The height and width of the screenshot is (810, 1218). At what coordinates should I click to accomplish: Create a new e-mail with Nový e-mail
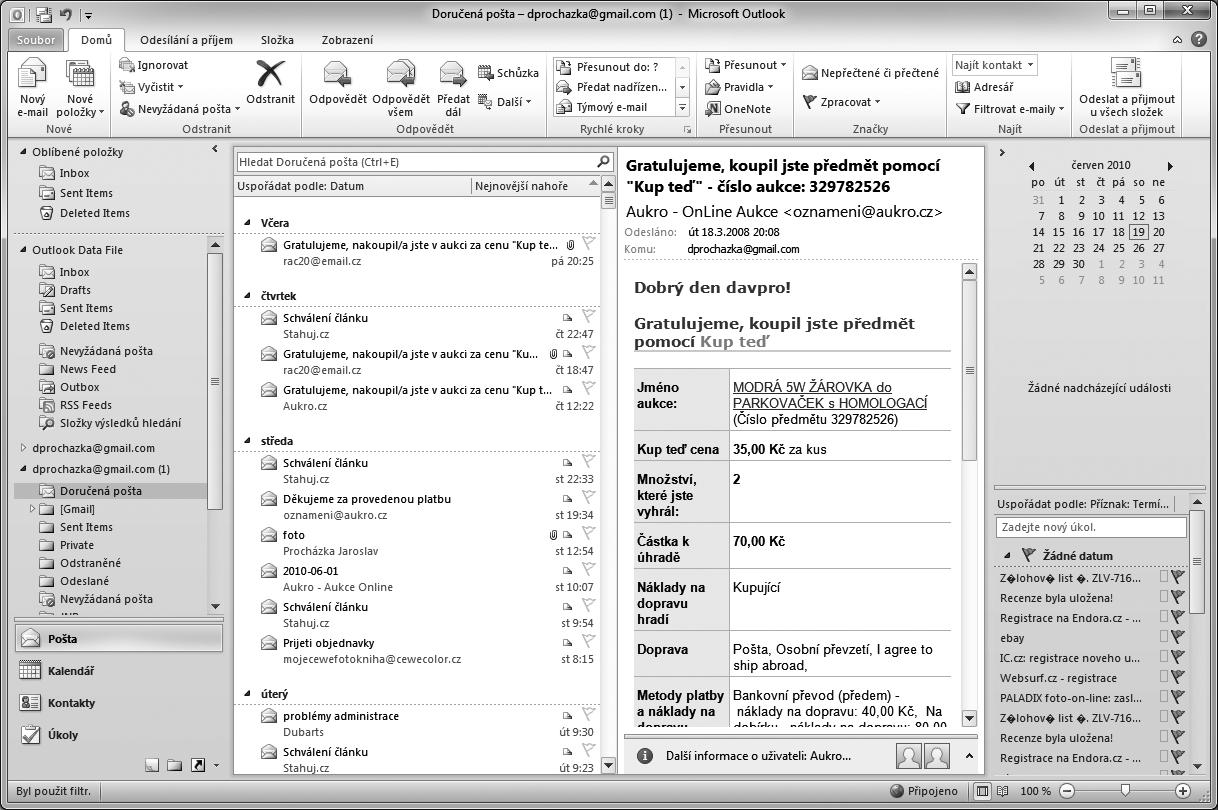33,88
